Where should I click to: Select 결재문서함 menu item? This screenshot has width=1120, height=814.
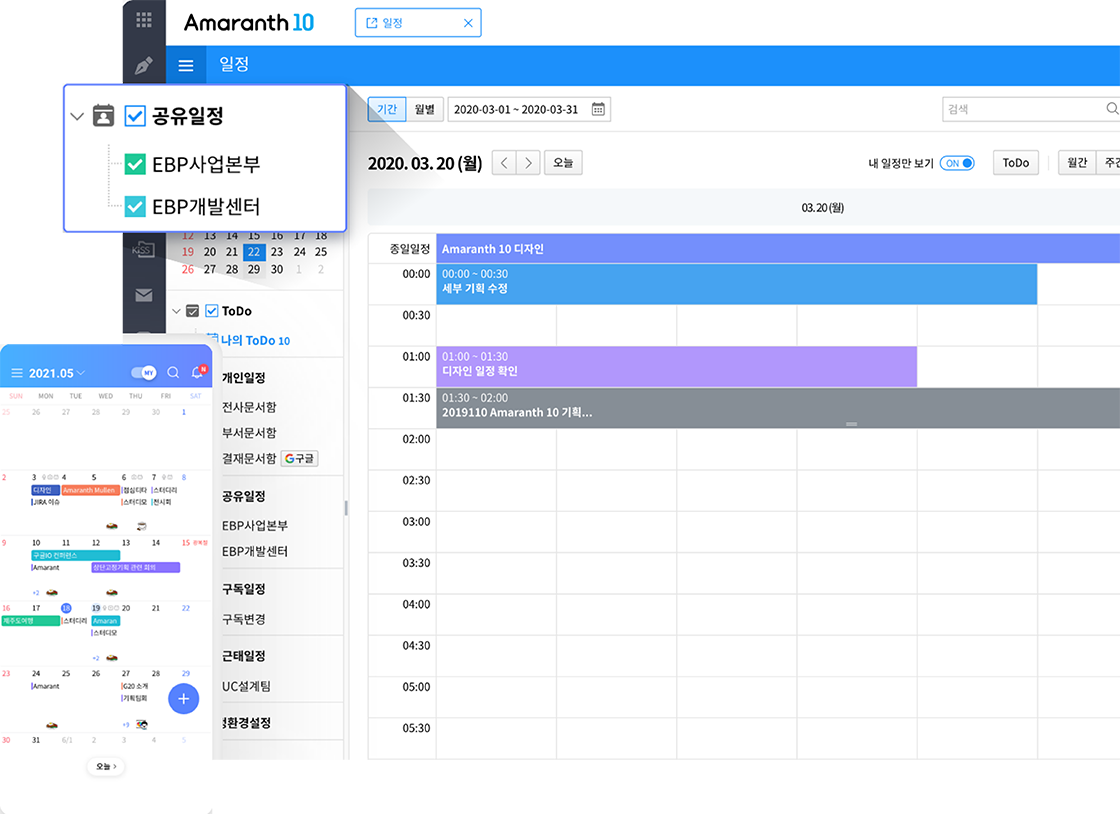249,458
